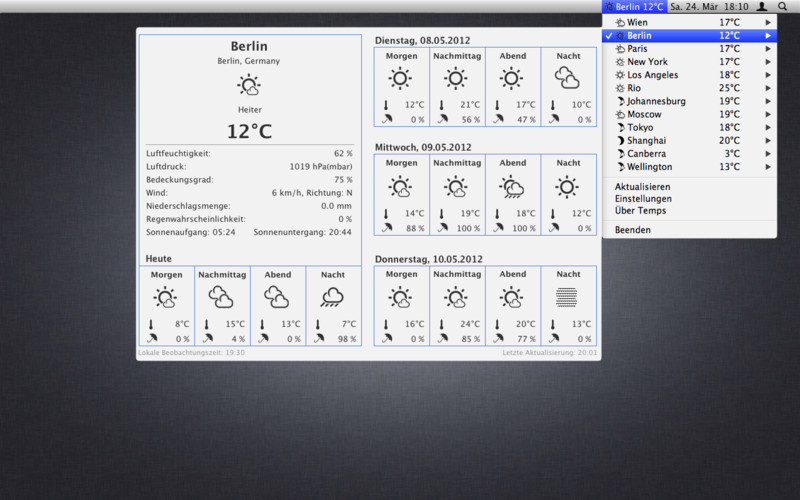Click Mittwoch Abend rainy sun icon
The height and width of the screenshot is (500, 800).
[512, 187]
